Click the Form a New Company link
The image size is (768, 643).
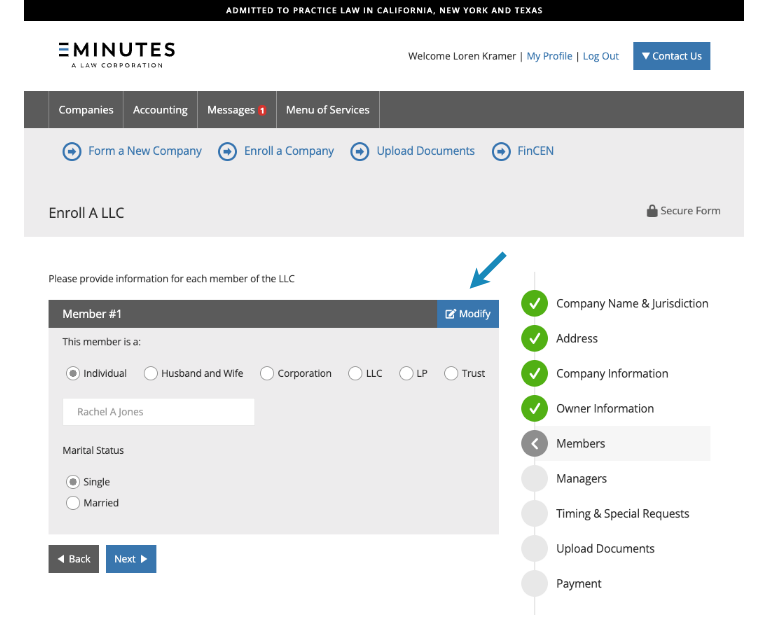(145, 151)
